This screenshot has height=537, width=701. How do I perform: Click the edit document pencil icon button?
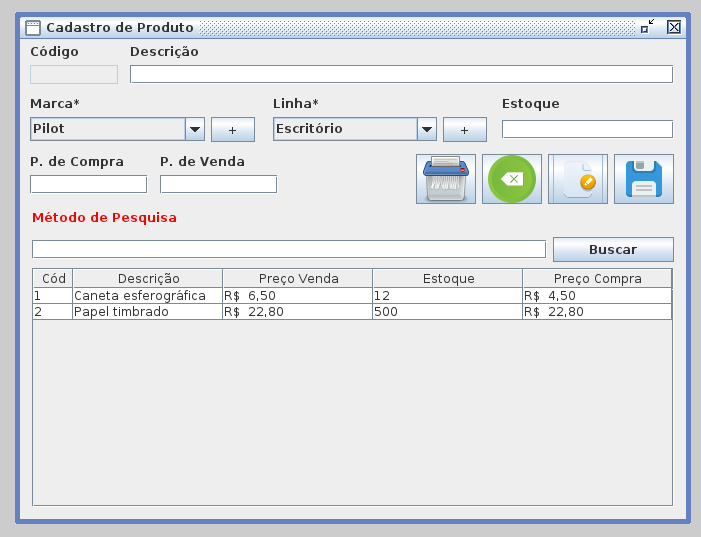[578, 179]
